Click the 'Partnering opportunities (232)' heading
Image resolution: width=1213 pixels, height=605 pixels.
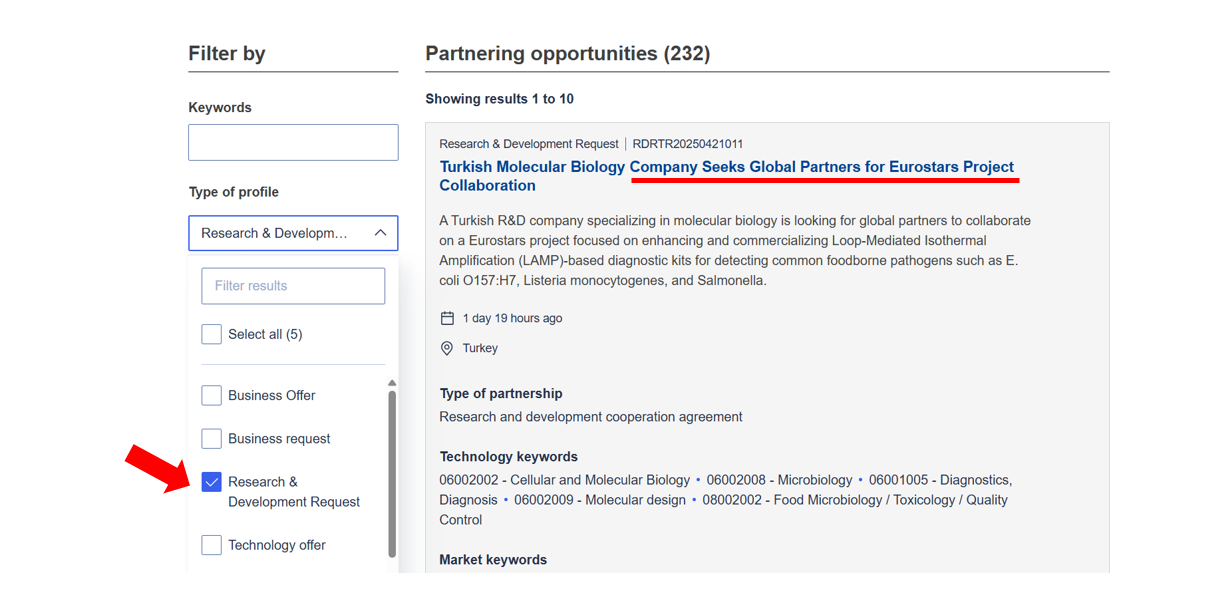point(567,54)
